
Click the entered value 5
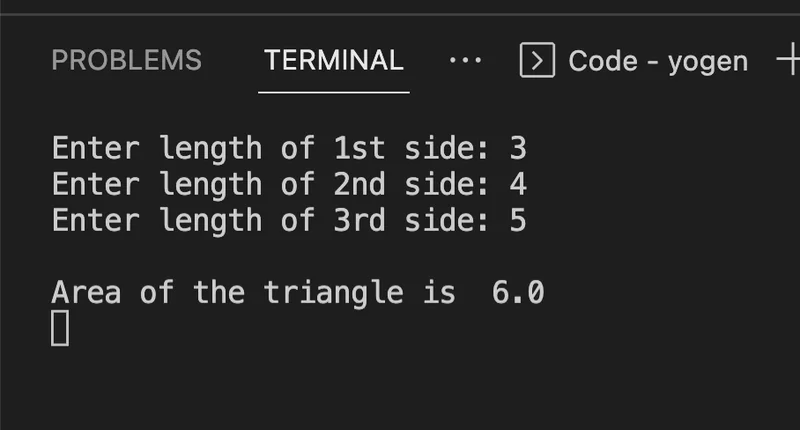[517, 220]
